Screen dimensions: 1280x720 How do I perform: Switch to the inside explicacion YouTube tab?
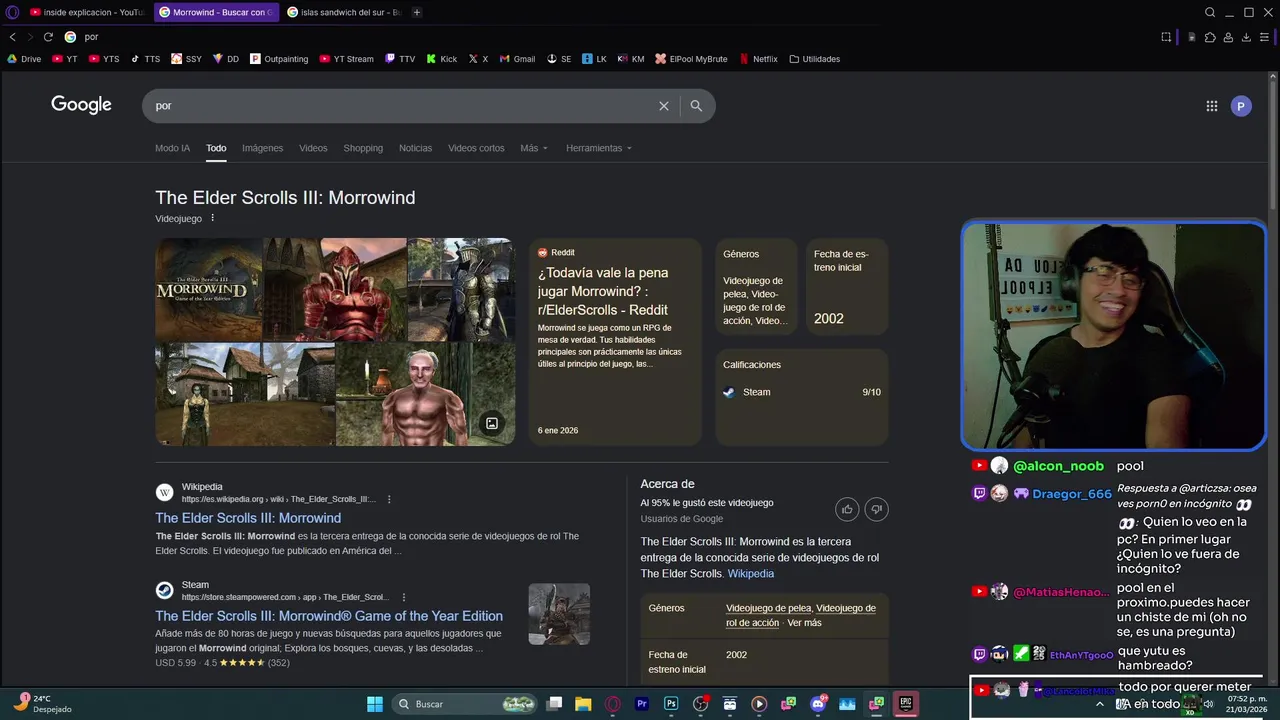(x=87, y=12)
